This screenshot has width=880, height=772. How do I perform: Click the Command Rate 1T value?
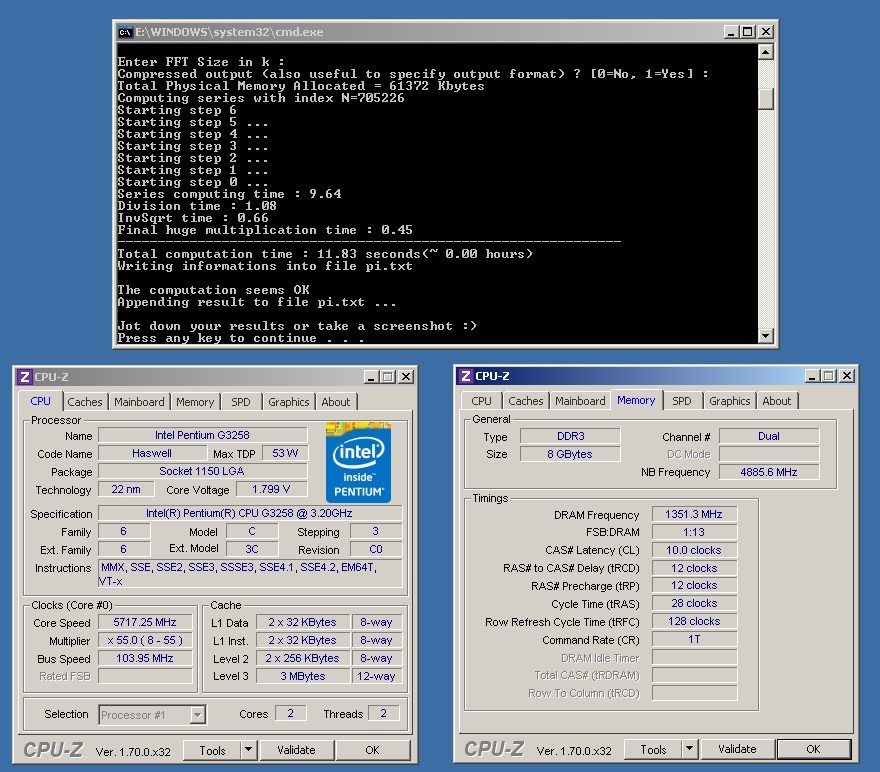[x=694, y=639]
